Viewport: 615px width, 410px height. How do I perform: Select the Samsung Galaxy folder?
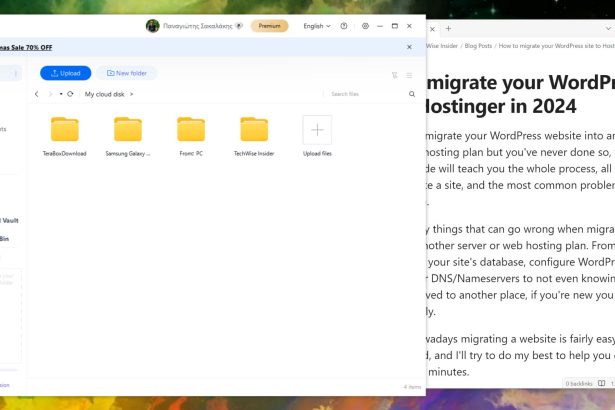click(x=128, y=136)
